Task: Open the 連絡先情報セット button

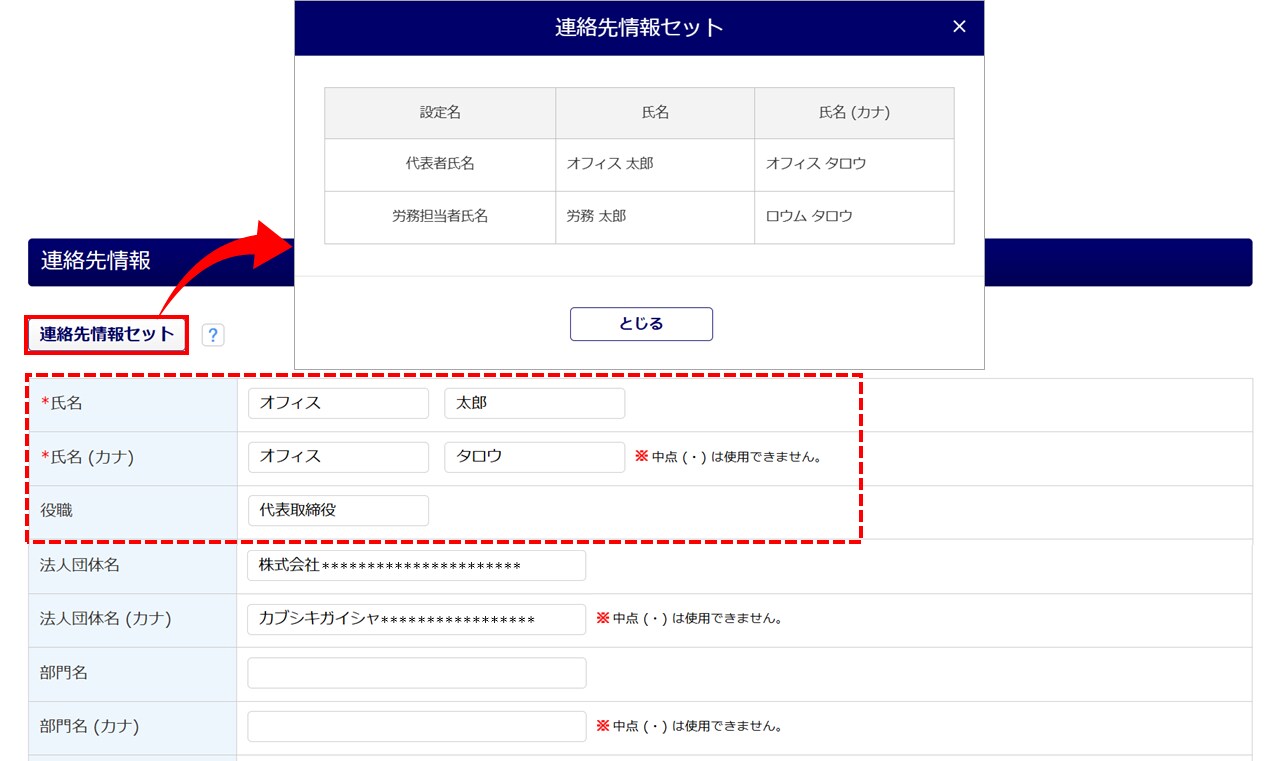Action: (107, 335)
